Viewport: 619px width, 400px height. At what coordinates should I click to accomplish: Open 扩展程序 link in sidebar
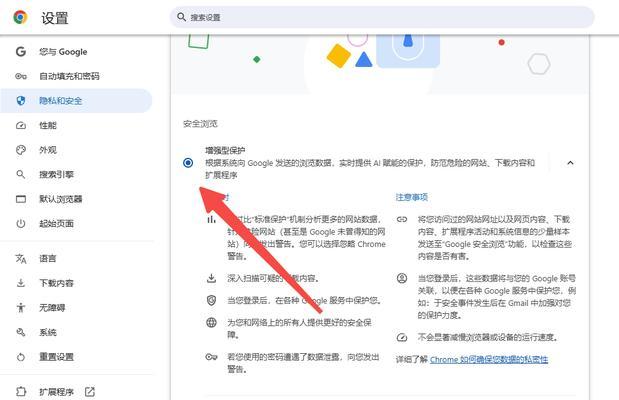point(56,392)
